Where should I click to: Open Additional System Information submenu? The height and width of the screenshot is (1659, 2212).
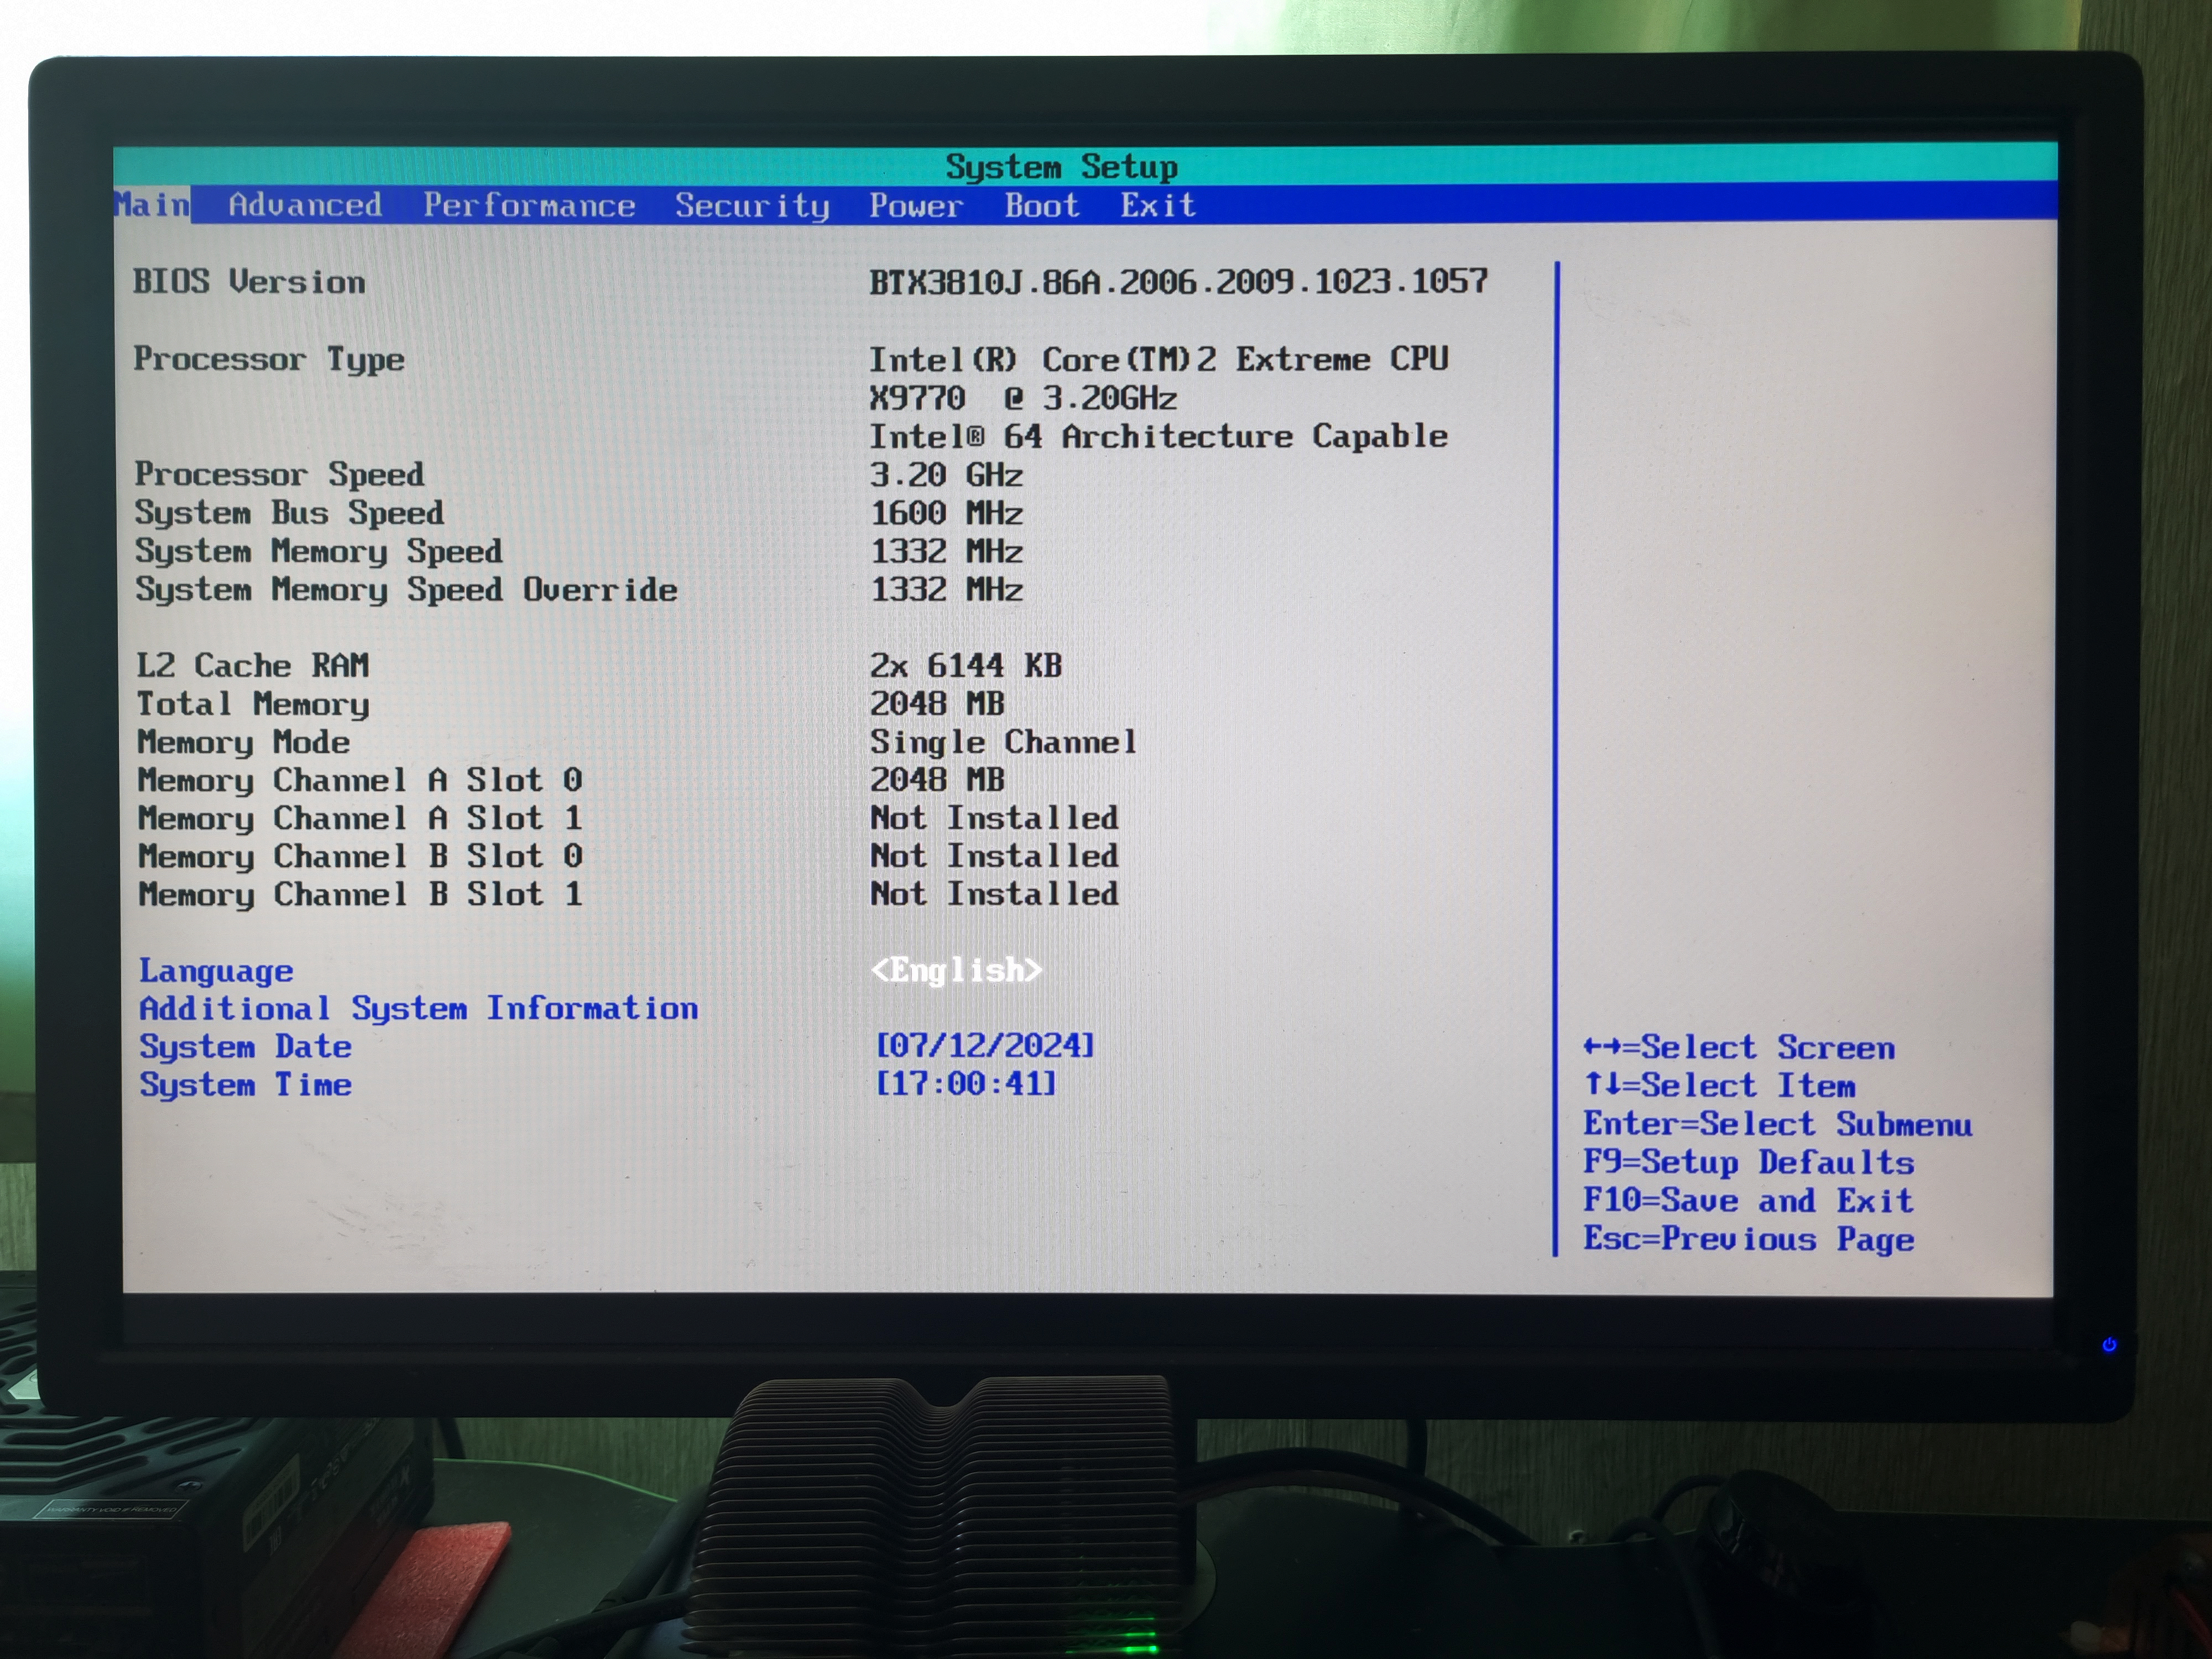click(418, 1008)
